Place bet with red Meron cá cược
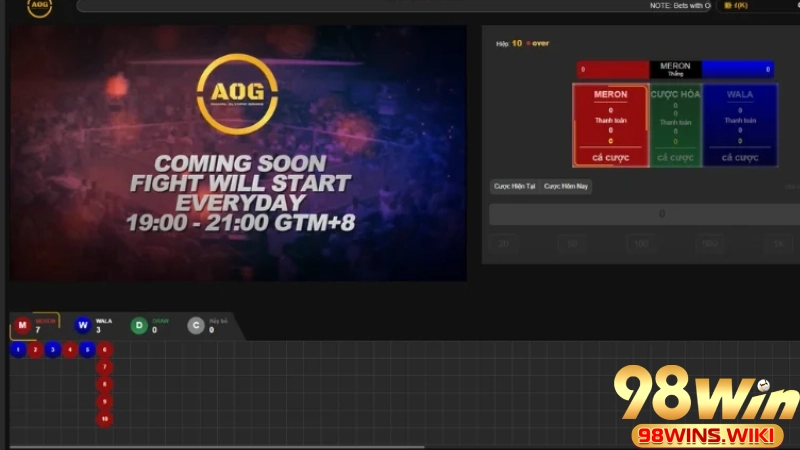The image size is (800, 450). (611, 158)
